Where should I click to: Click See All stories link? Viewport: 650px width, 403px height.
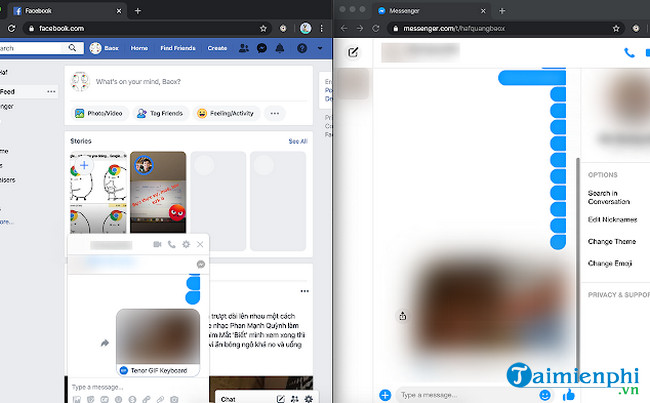click(x=297, y=142)
